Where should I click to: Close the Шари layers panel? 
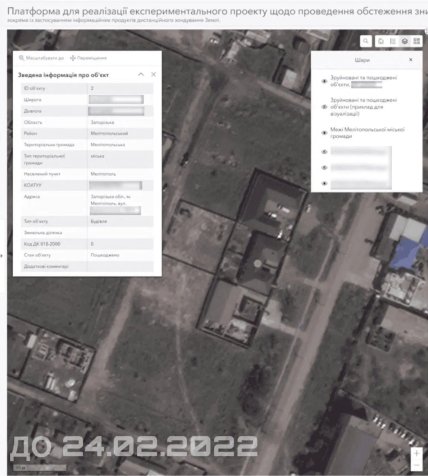411,60
